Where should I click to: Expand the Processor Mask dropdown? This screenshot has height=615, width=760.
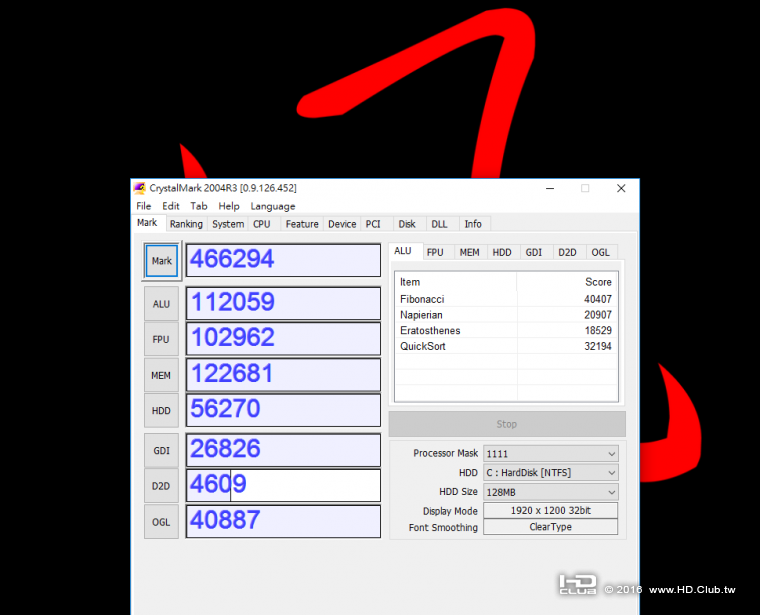click(x=551, y=454)
